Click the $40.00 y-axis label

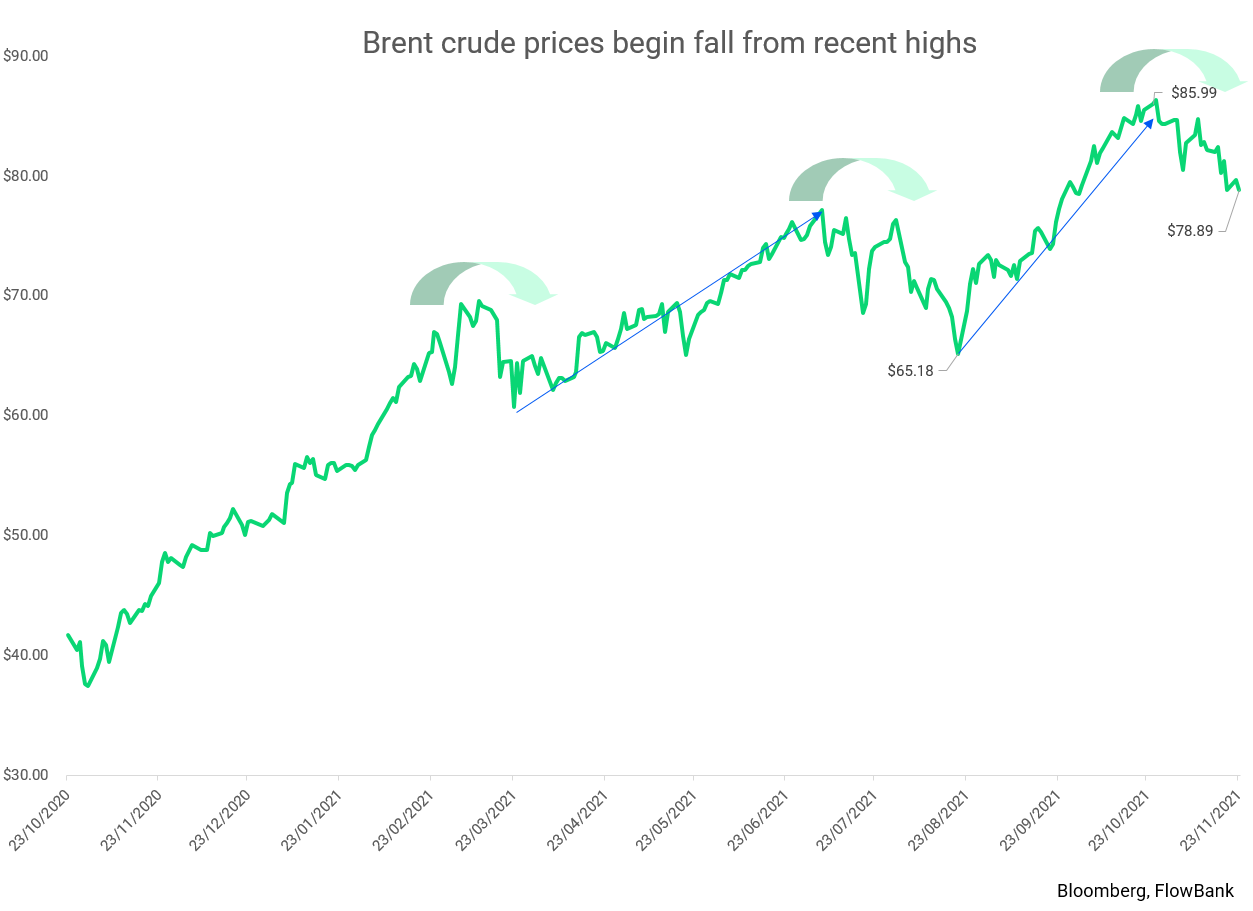(x=26, y=655)
